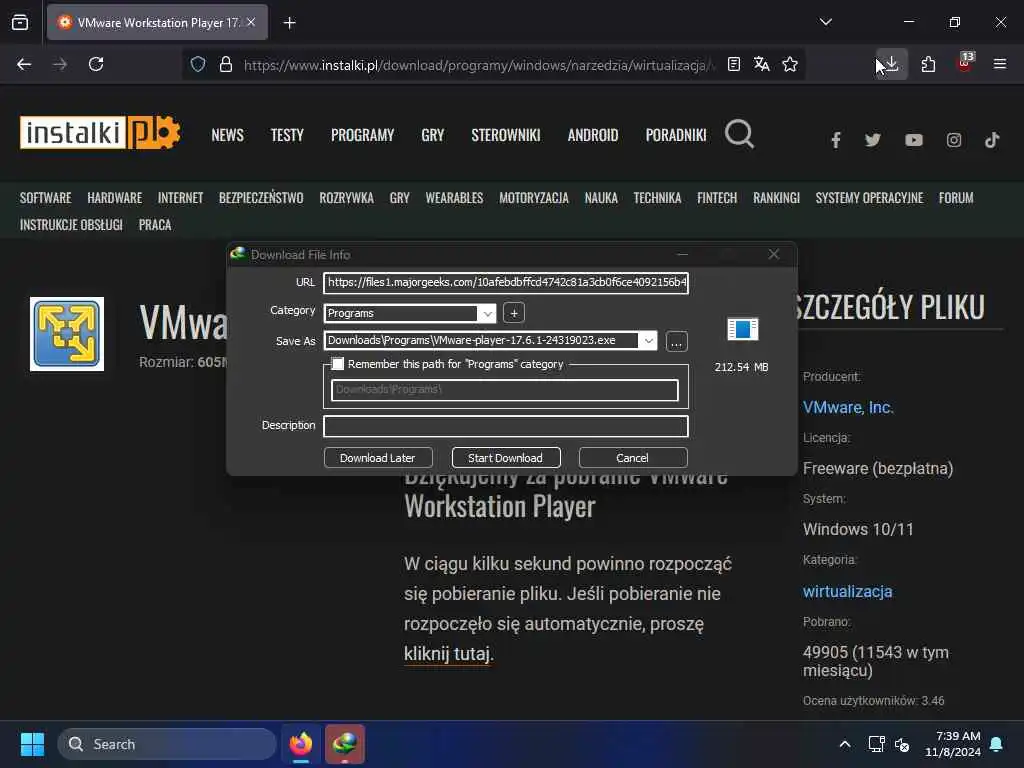Show hidden system tray icons
The height and width of the screenshot is (768, 1024).
coord(844,744)
